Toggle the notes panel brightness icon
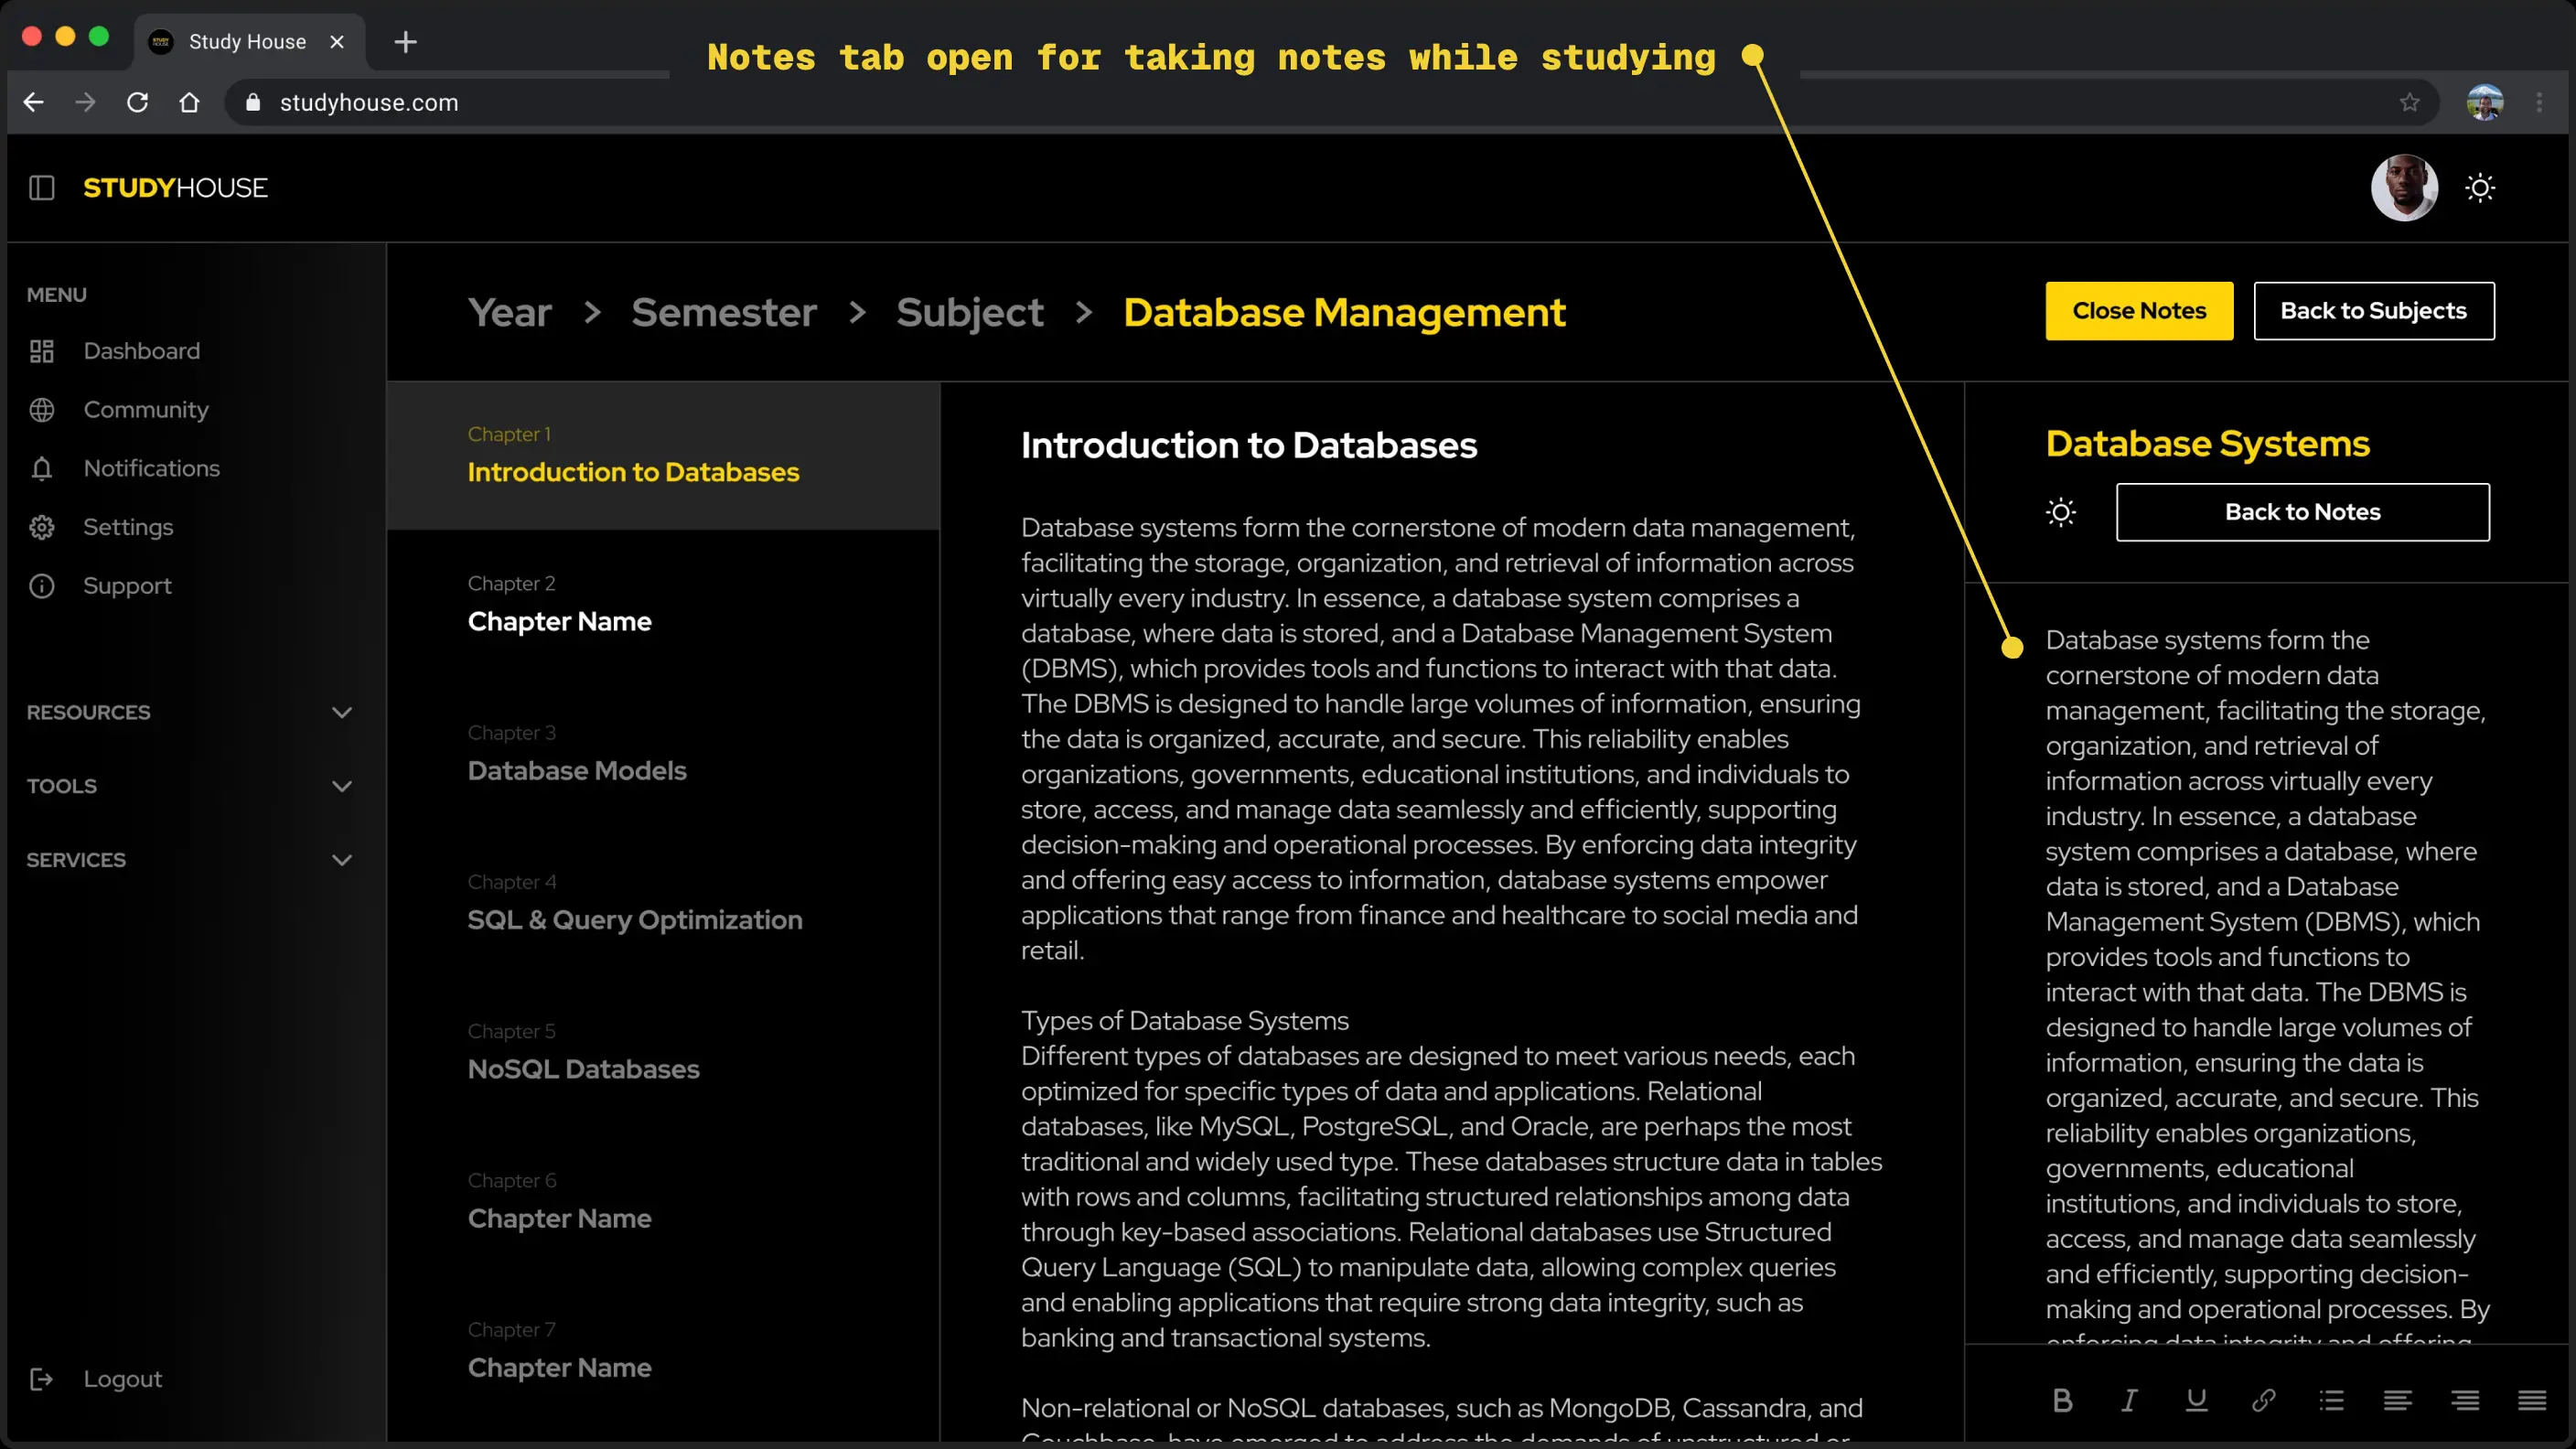 point(2061,512)
